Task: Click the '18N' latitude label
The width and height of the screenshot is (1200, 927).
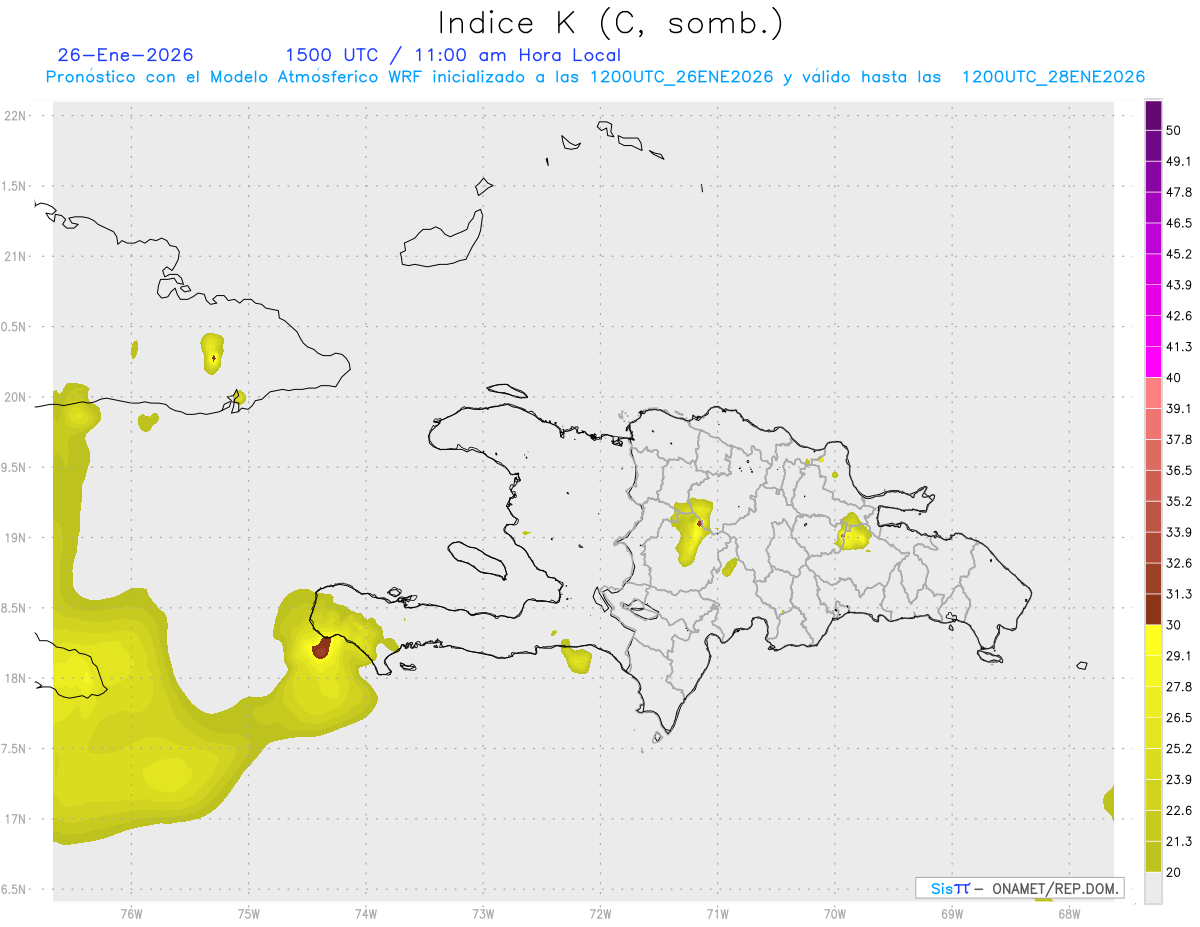Action: (17, 678)
